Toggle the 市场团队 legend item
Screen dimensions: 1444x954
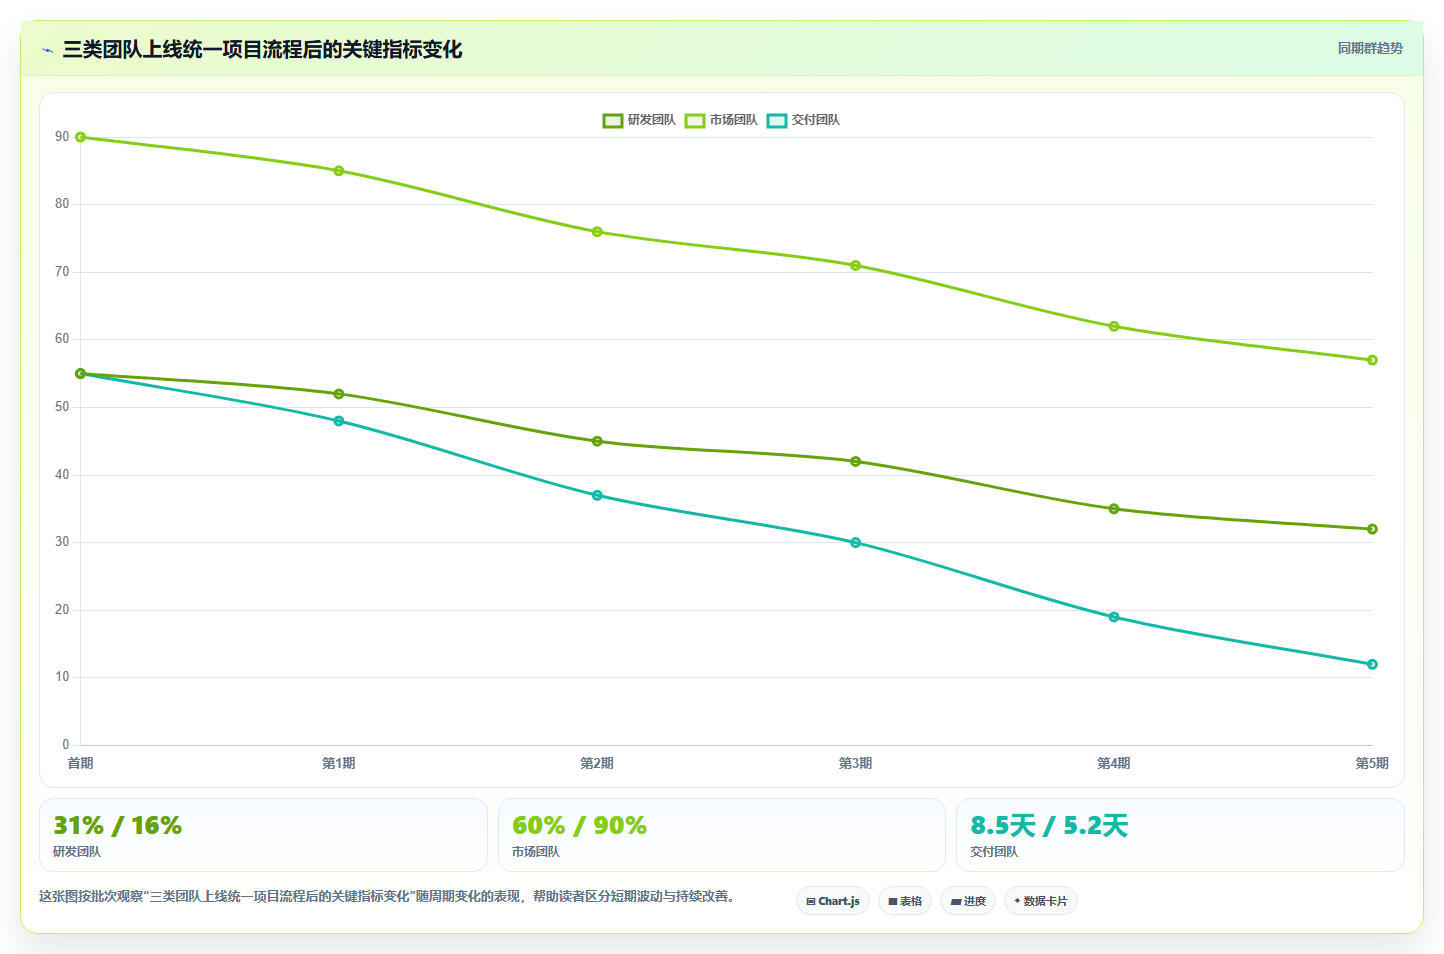point(721,120)
